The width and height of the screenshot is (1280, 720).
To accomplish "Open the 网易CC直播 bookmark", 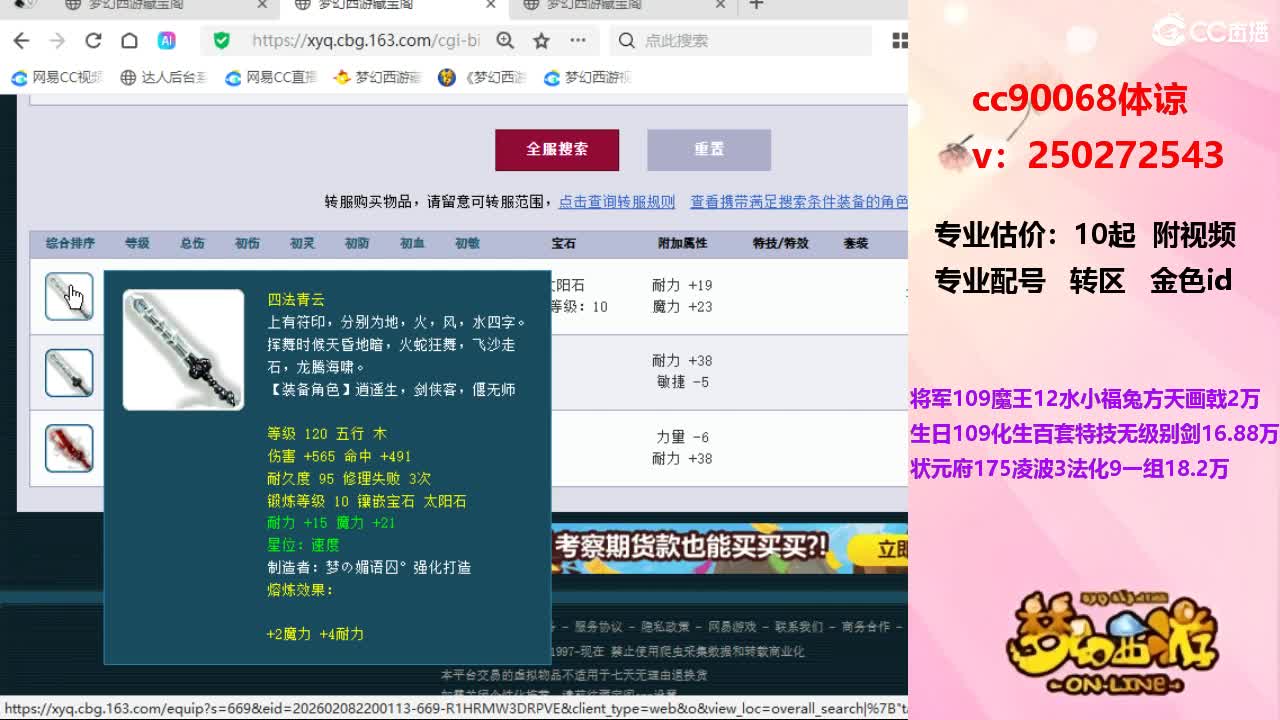I will [271, 77].
